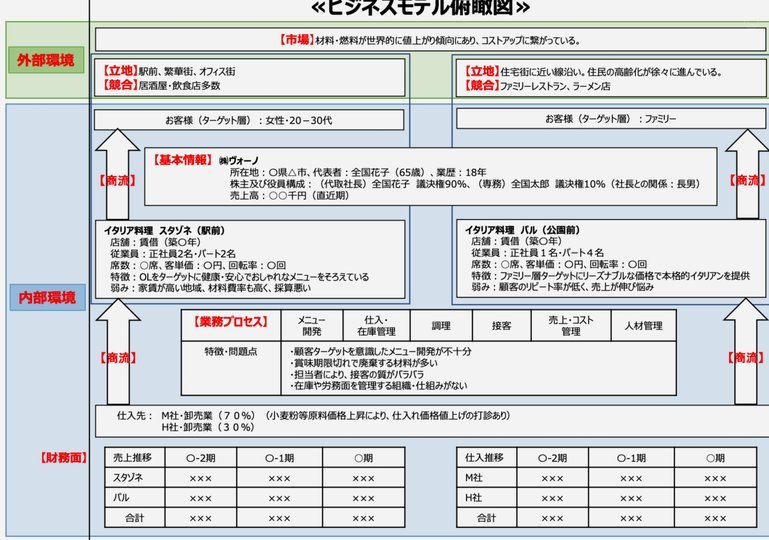Click 'スタゾネ' row label in sales table
Viewport: 769px width, 540px height.
coord(135,477)
